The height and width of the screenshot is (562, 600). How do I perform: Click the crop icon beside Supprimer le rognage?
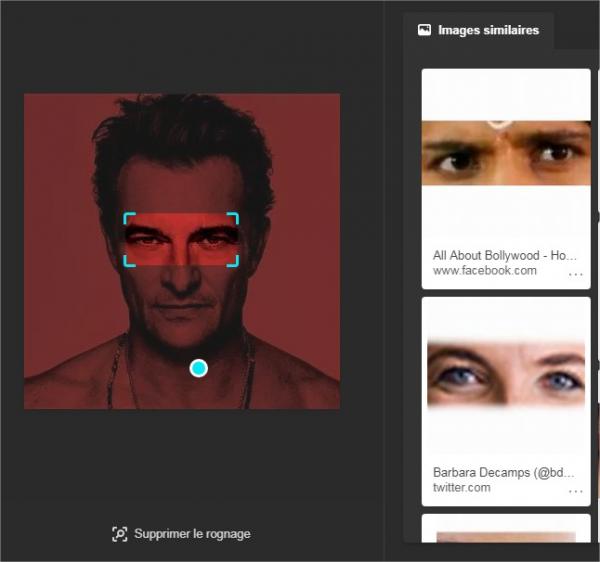tap(120, 534)
